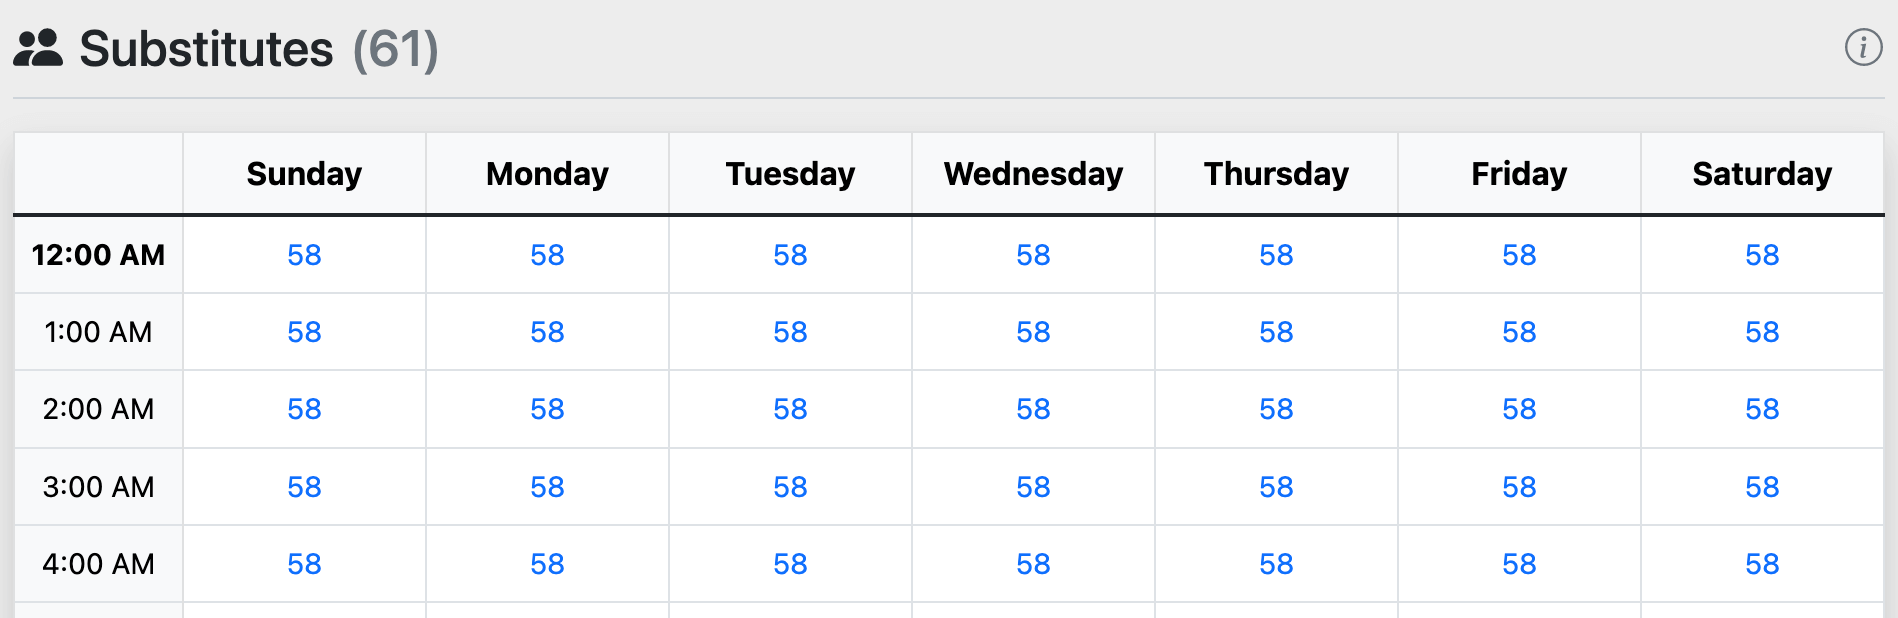This screenshot has width=1898, height=618.
Task: View Friday 12:00 AM available substitutes
Action: (x=1519, y=255)
